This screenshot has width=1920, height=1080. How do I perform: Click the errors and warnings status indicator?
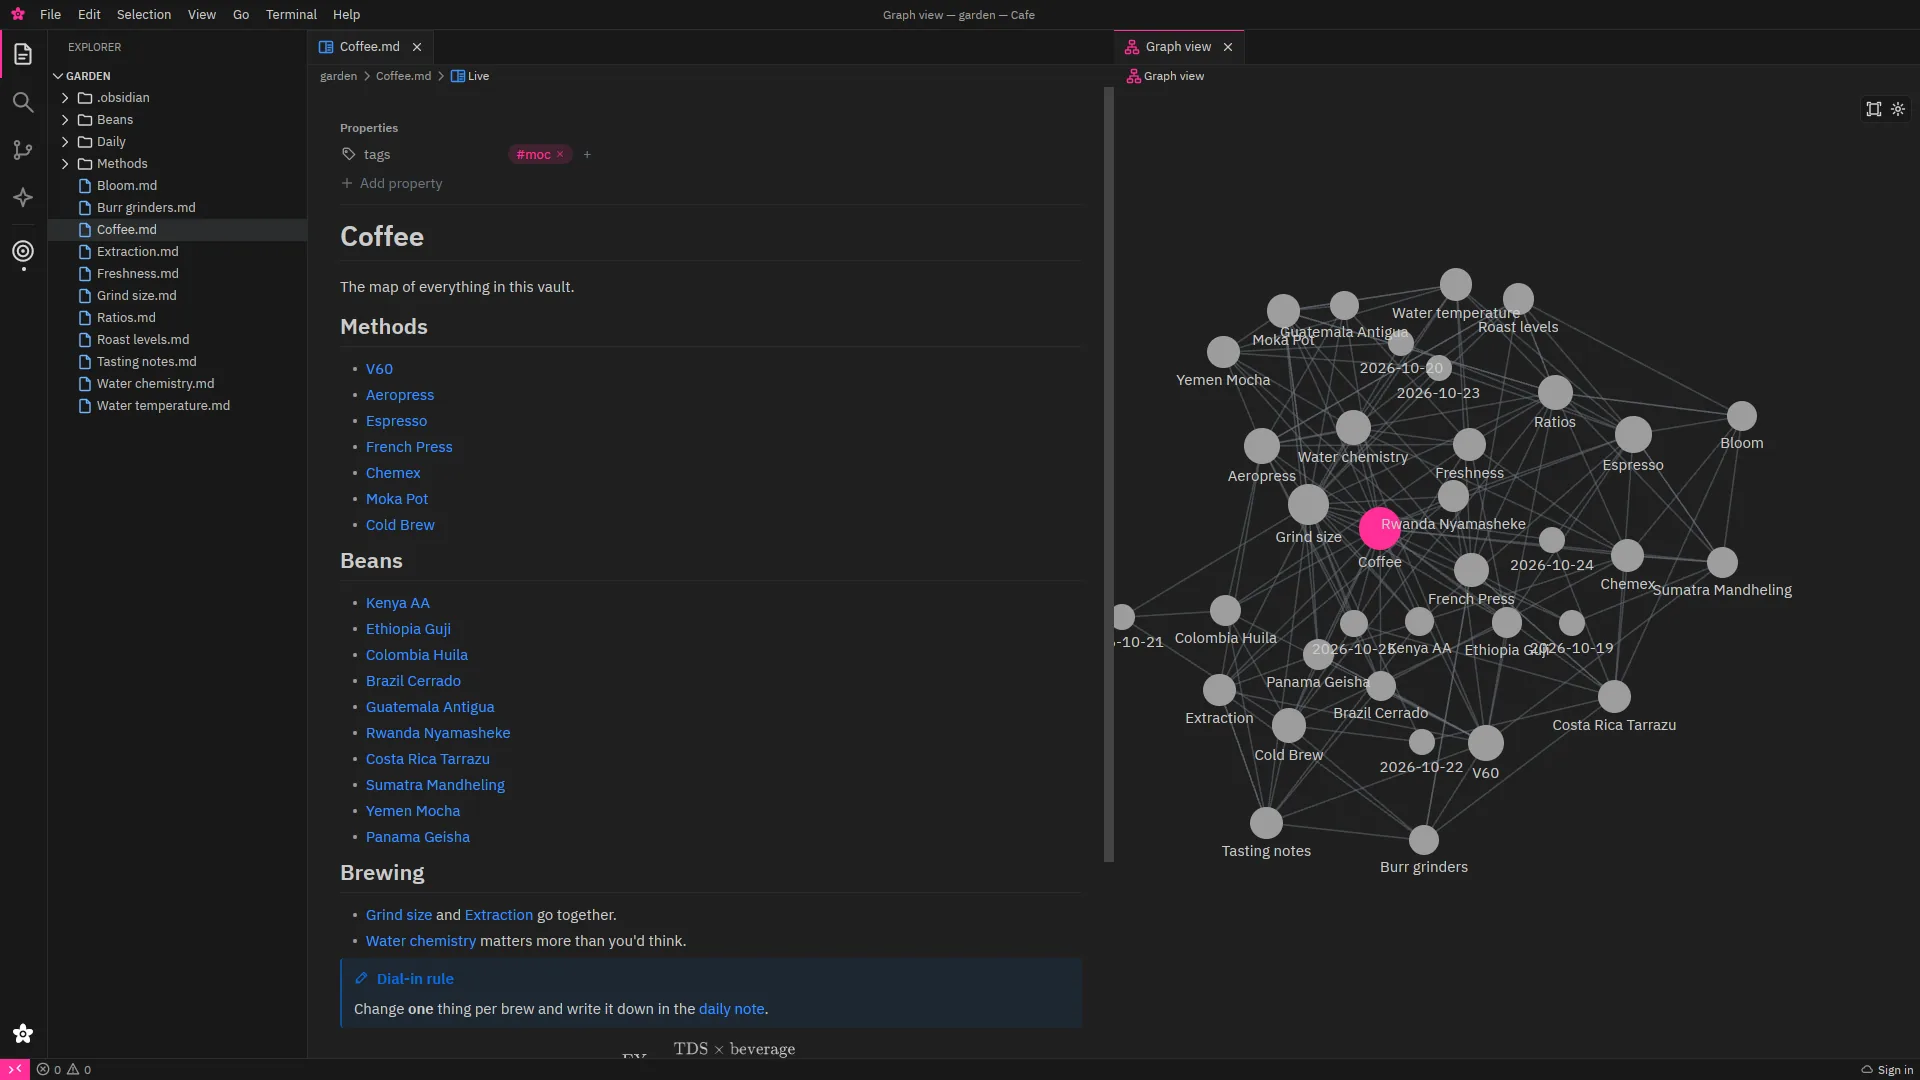tap(64, 1069)
